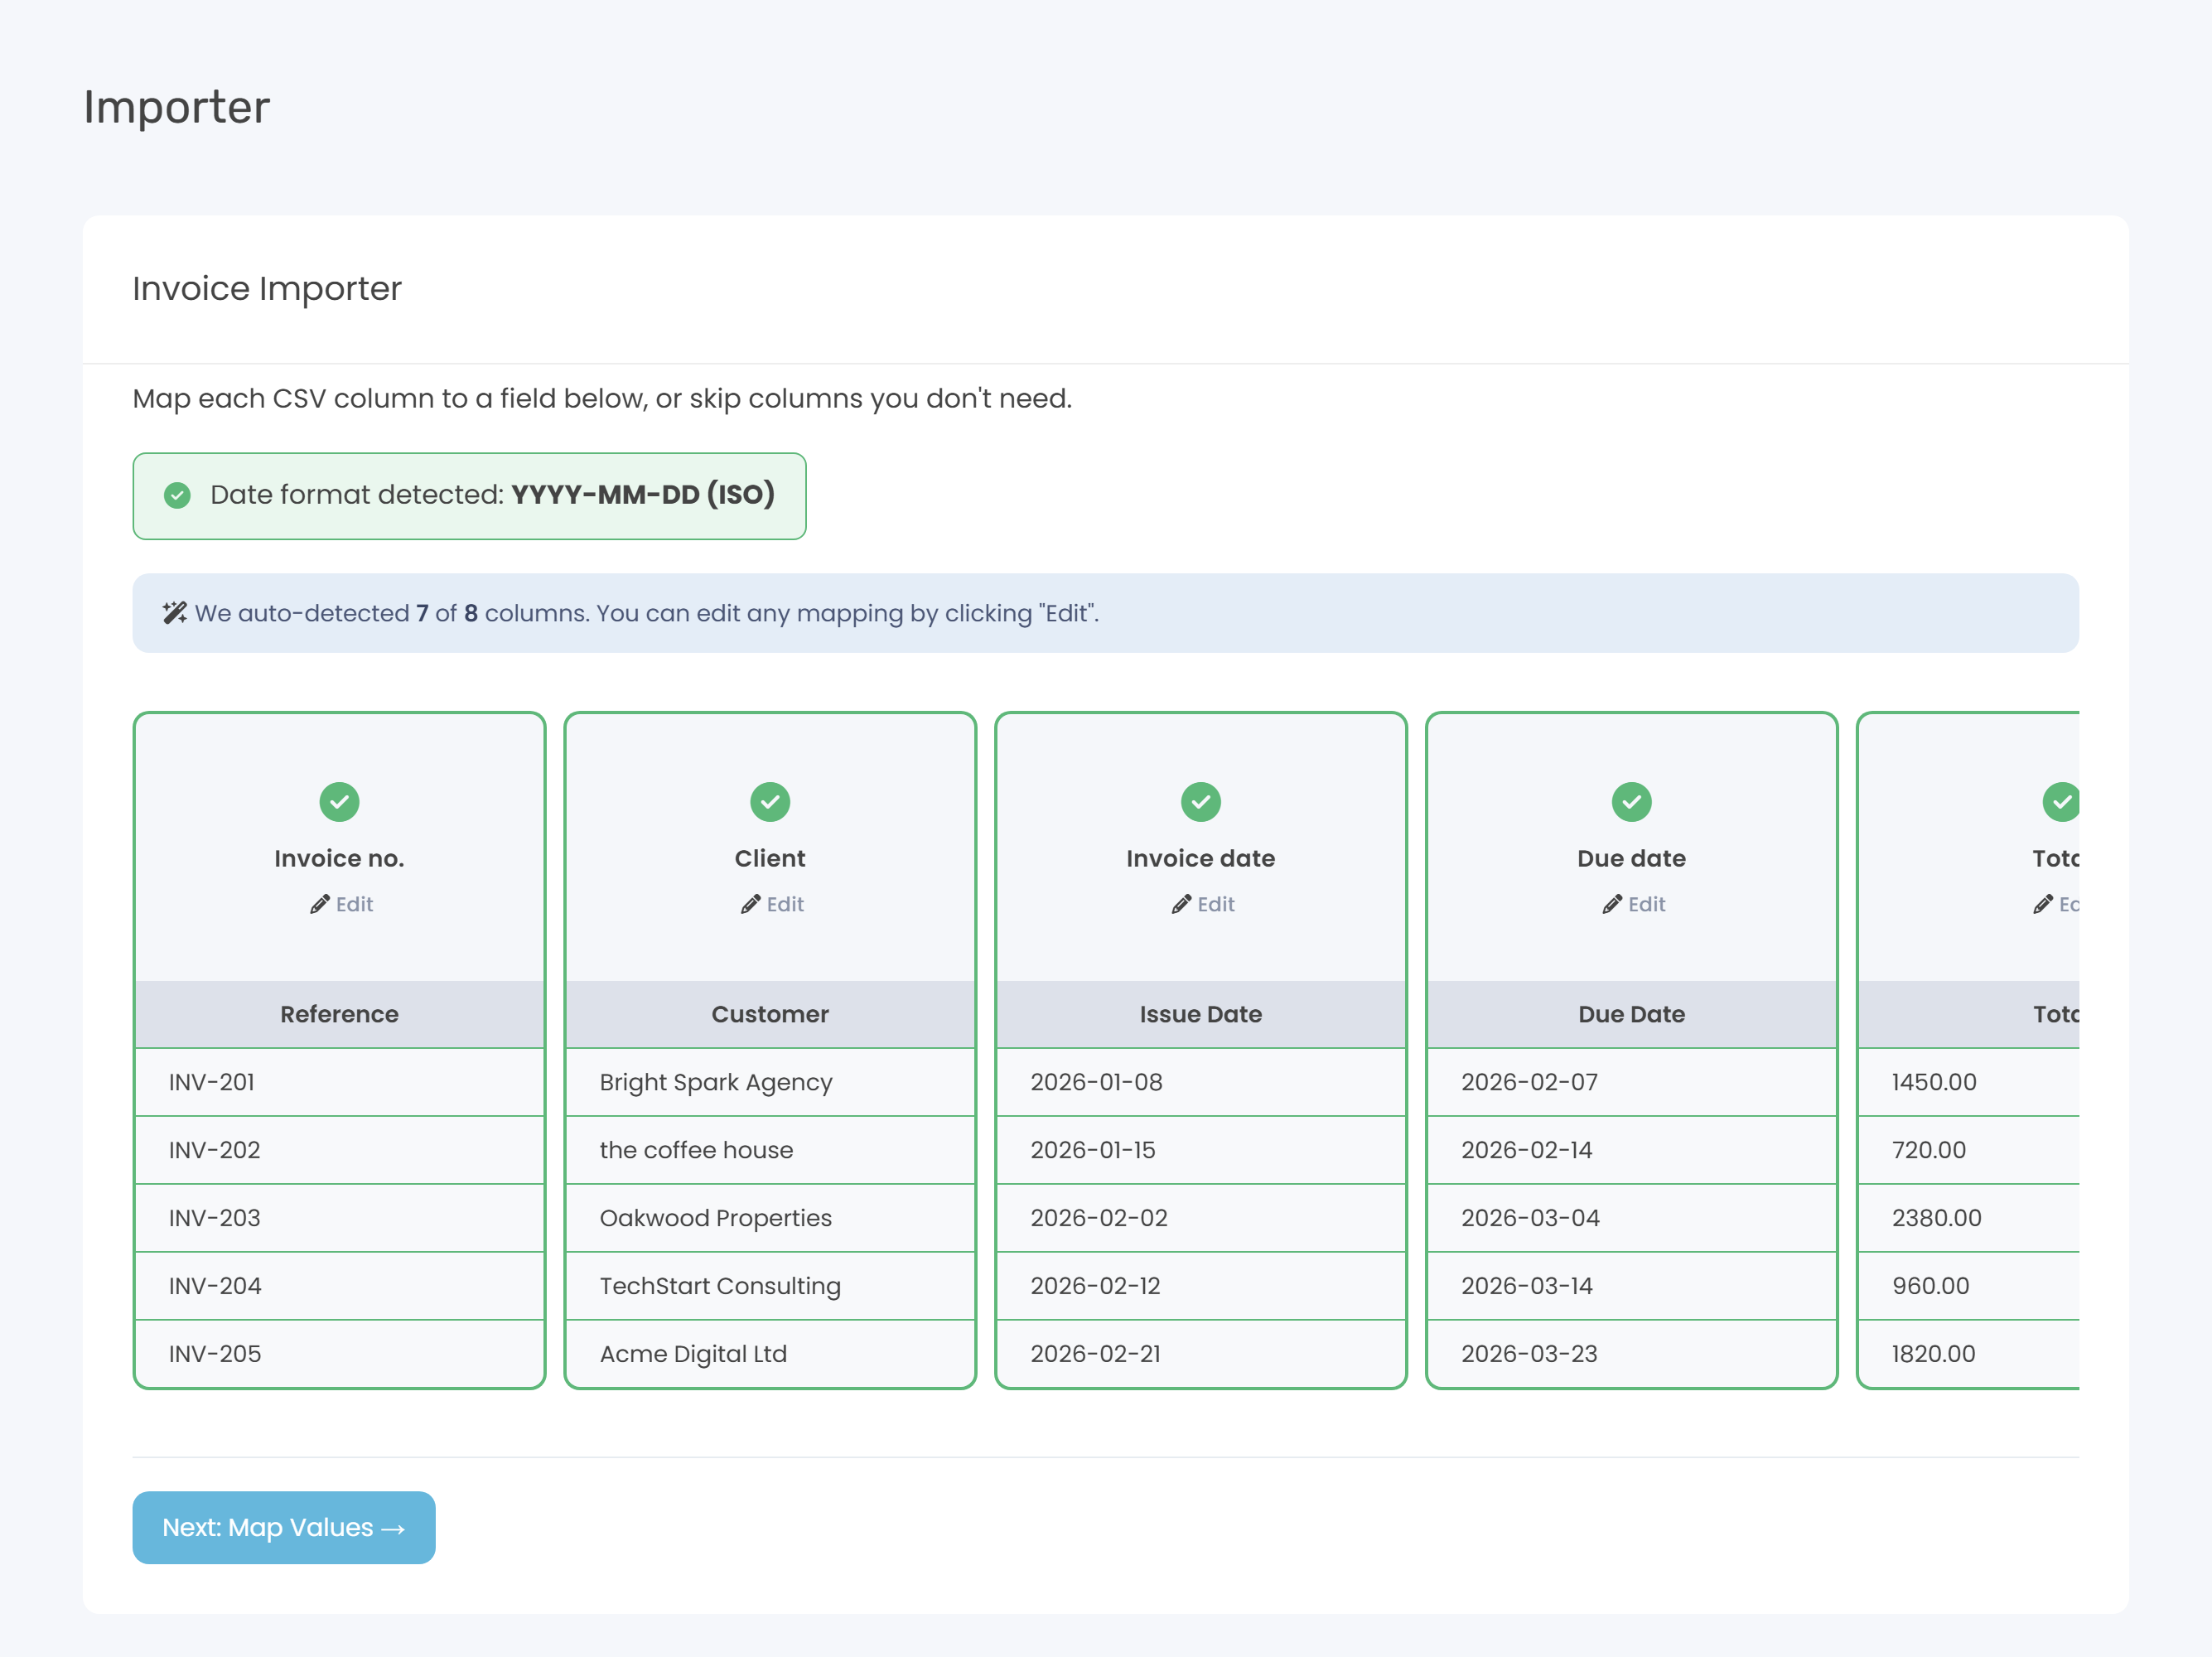Click the Importer page title
This screenshot has width=2212, height=1657.
(177, 107)
